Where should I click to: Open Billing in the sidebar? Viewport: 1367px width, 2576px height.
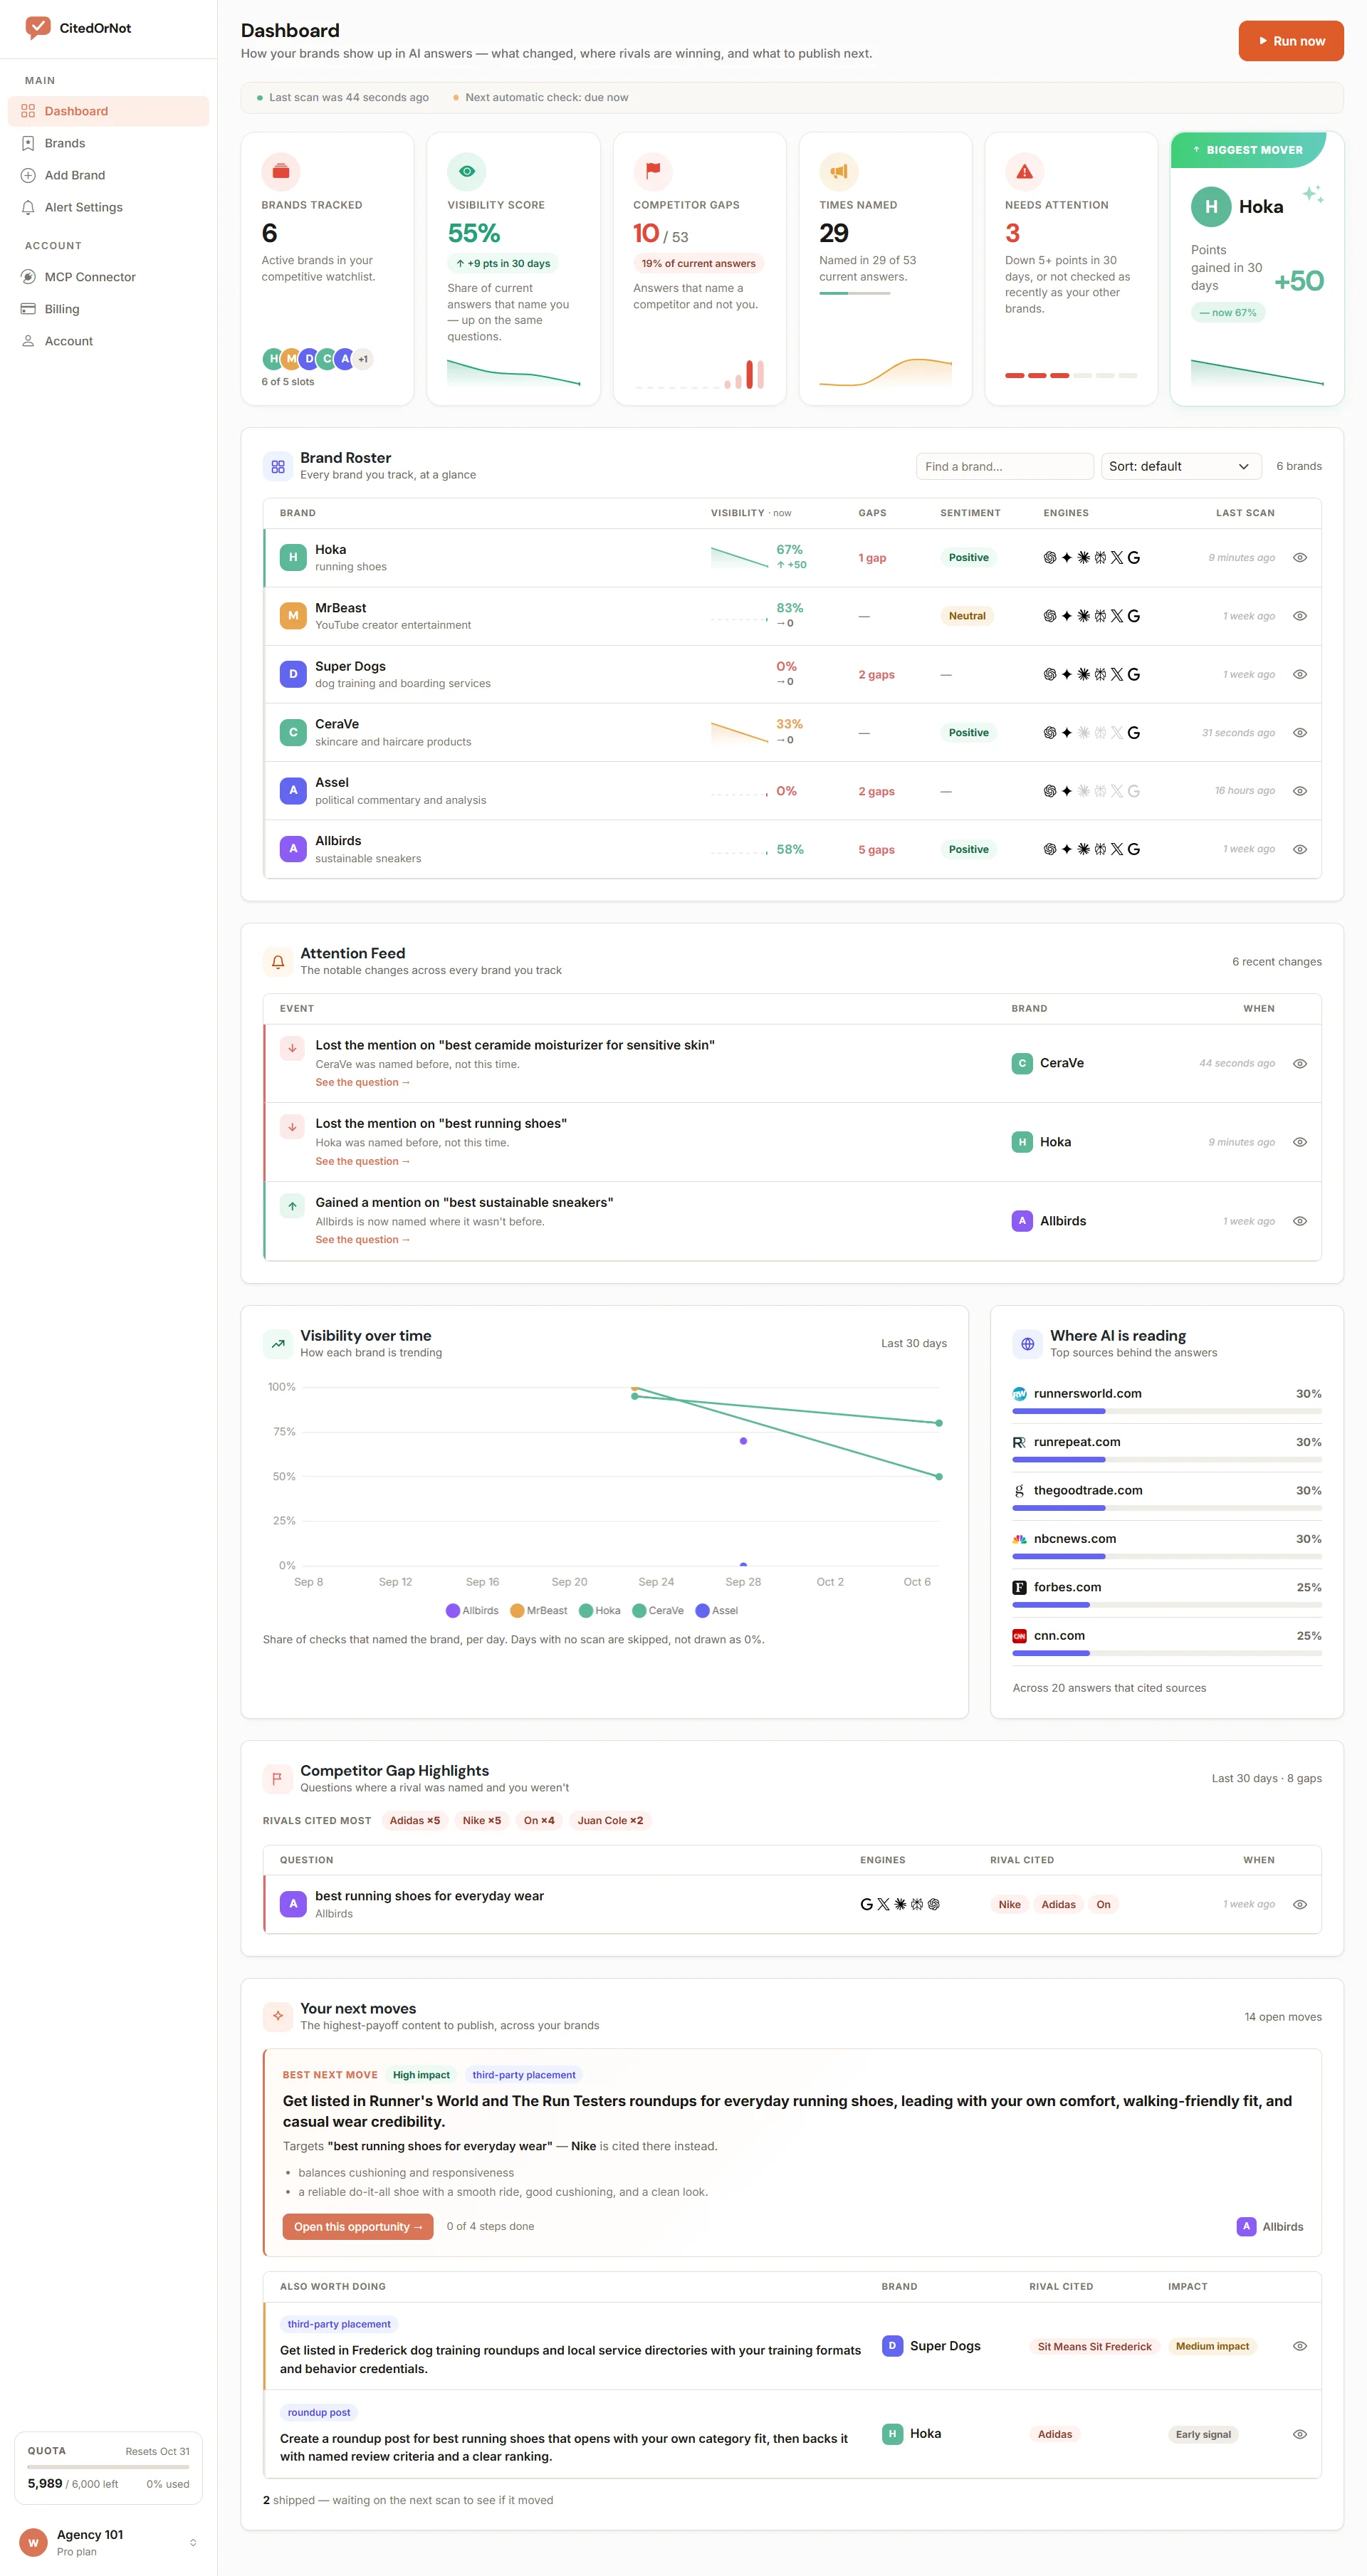(x=108, y=309)
